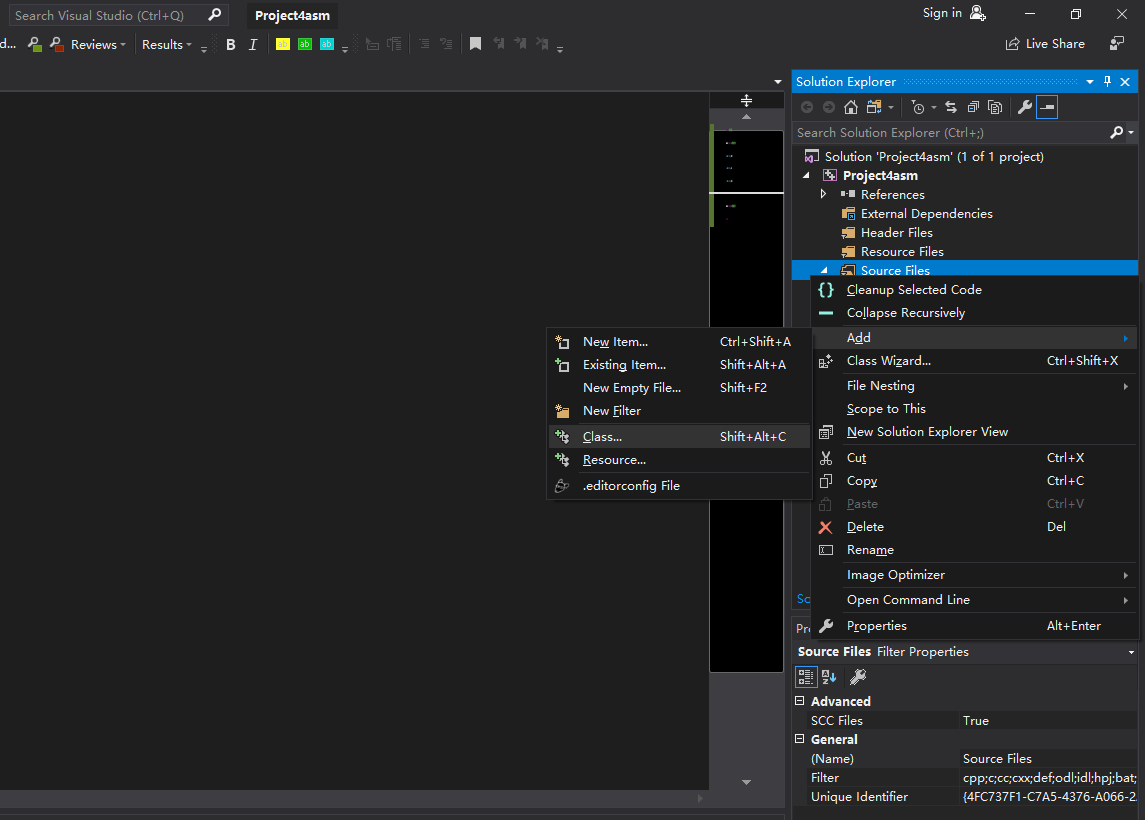The width and height of the screenshot is (1145, 820).
Task: Click the Sign in button
Action: (x=941, y=13)
